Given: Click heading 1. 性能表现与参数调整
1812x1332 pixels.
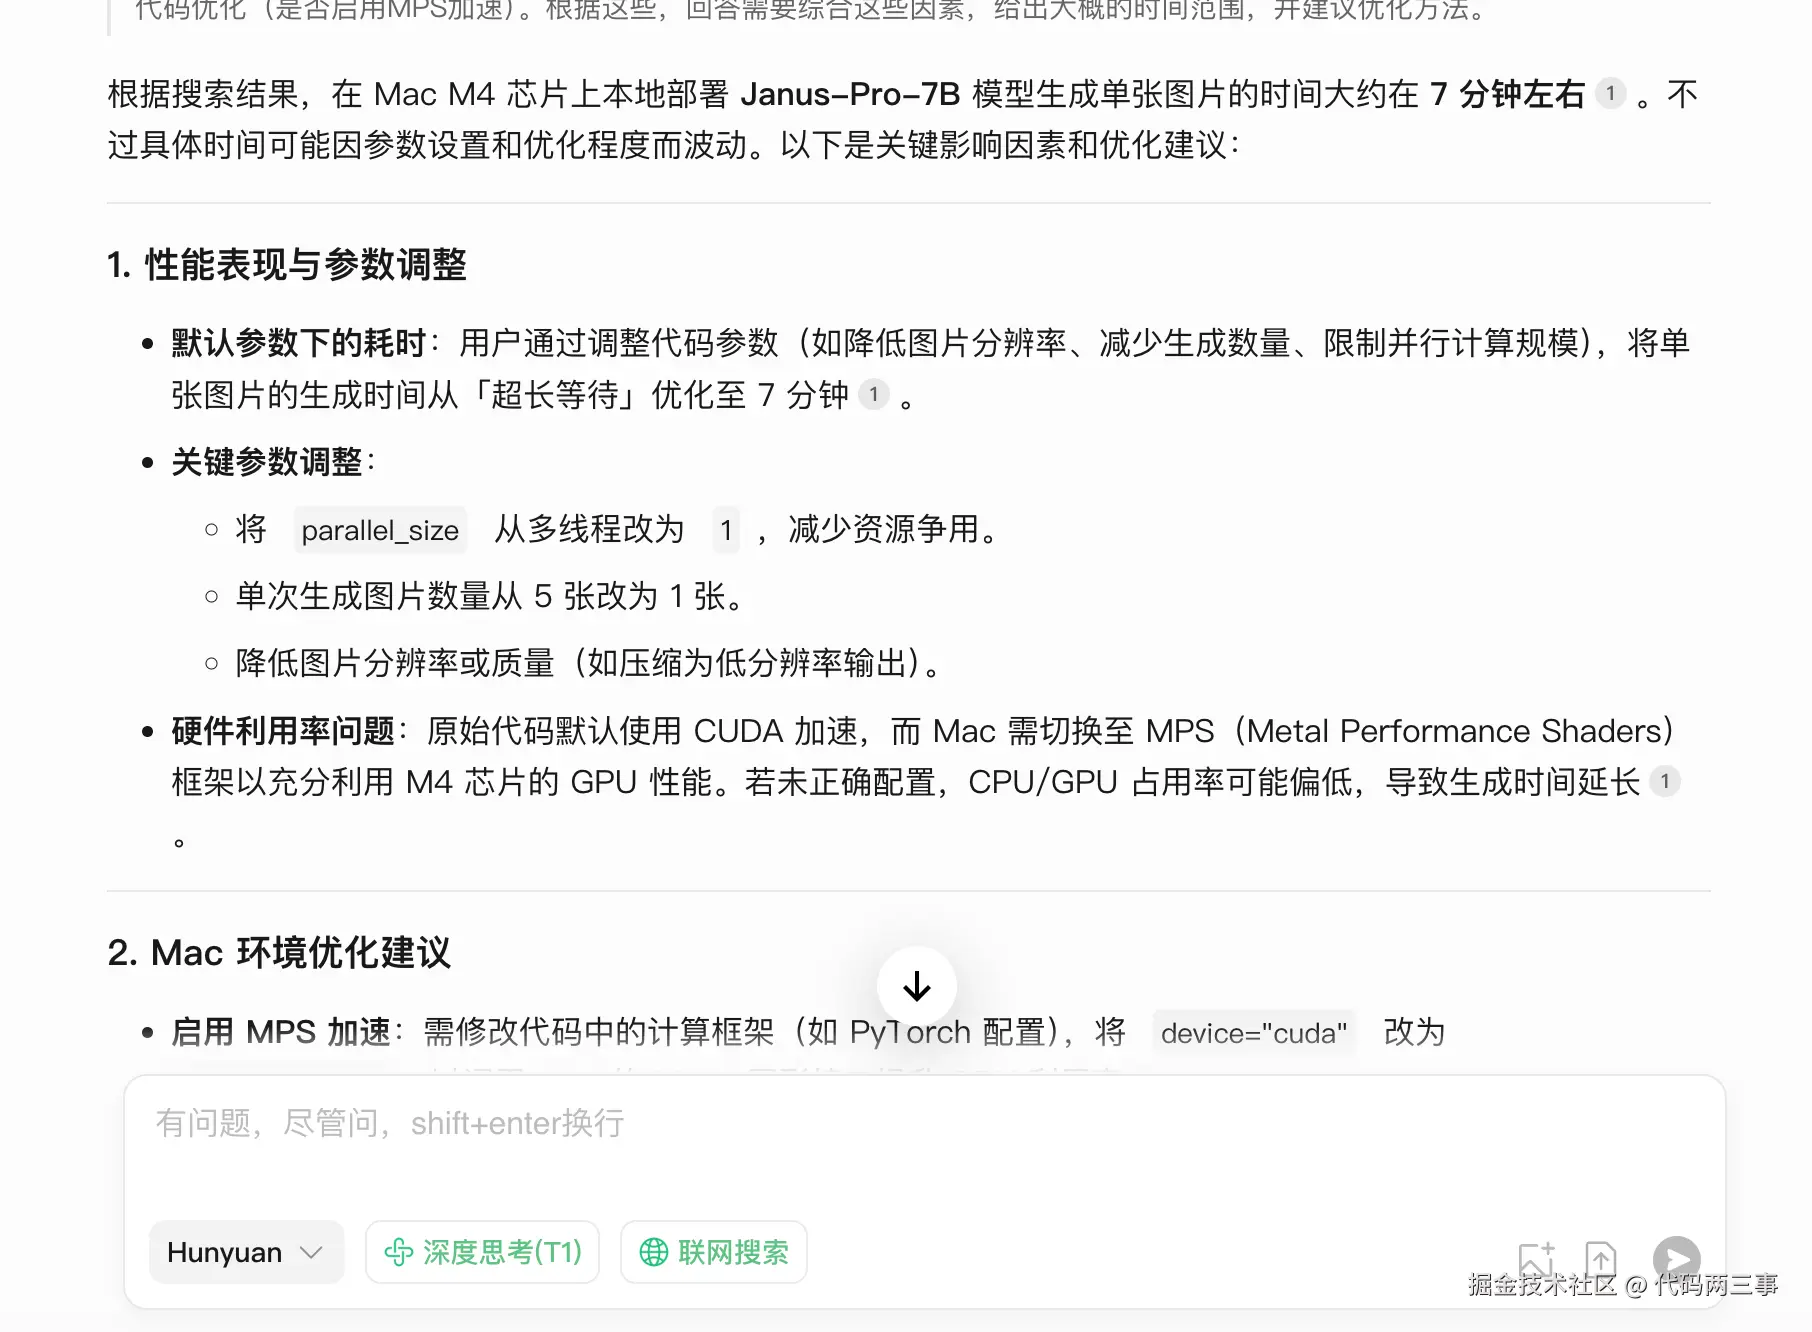Looking at the screenshot, I should click(287, 265).
